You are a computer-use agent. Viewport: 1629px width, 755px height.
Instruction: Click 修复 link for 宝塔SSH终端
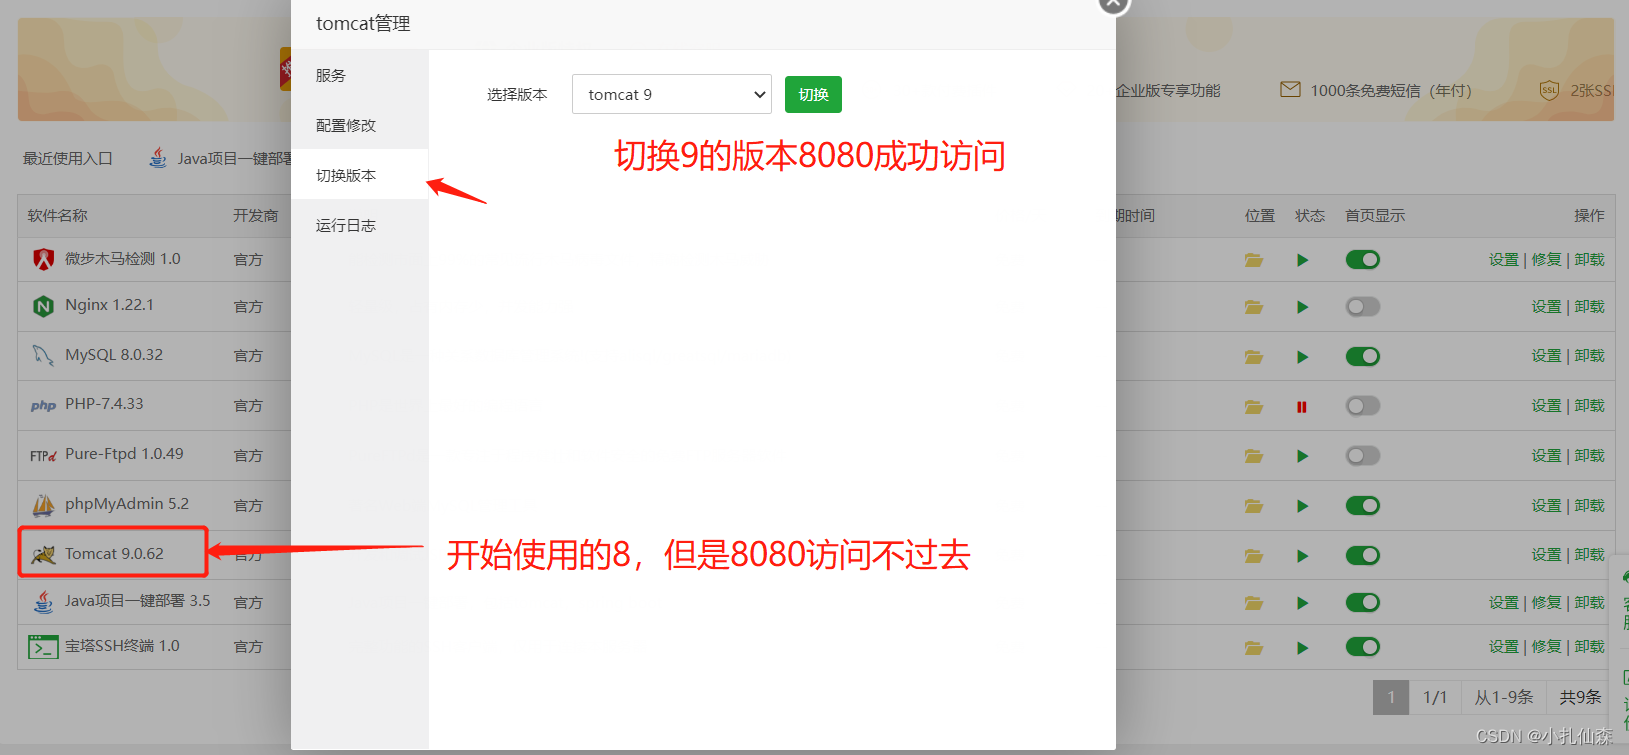point(1546,647)
